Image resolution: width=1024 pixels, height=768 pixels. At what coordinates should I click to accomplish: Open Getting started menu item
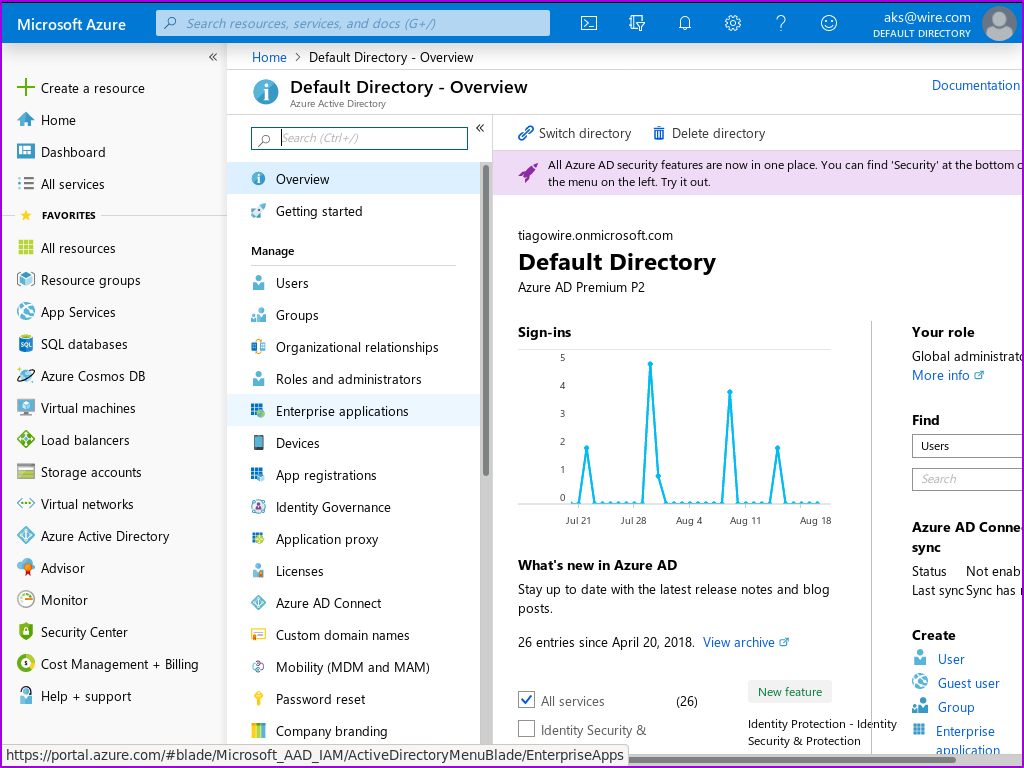[x=353, y=211]
